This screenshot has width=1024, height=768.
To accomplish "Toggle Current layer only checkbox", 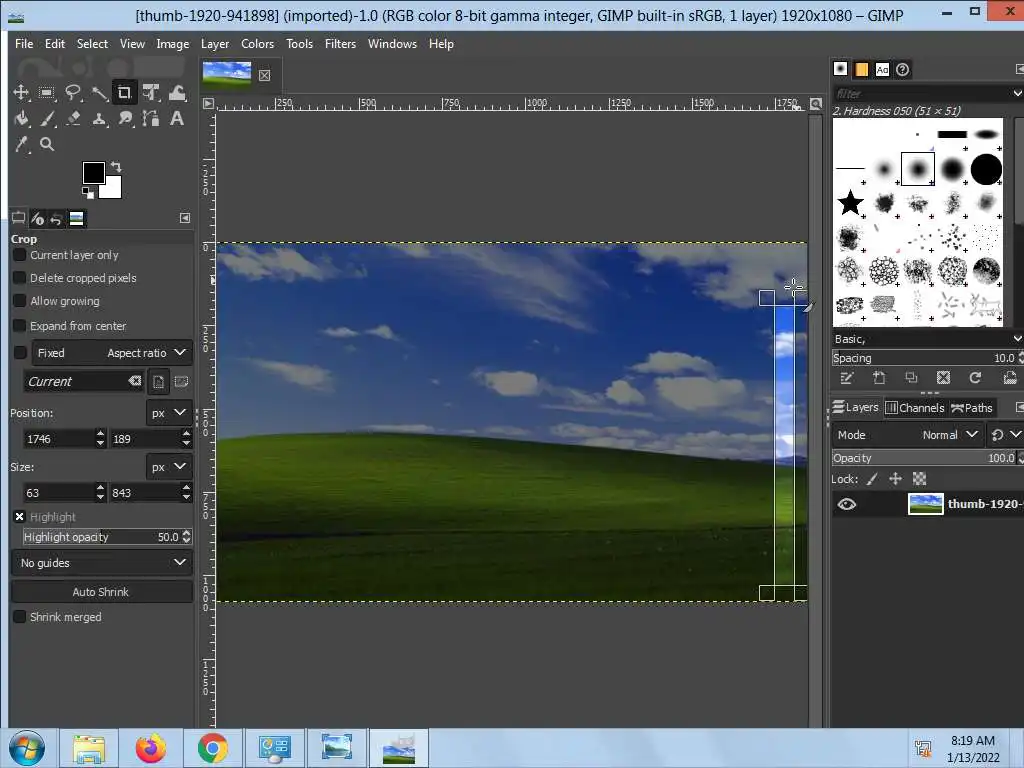I will pos(20,255).
